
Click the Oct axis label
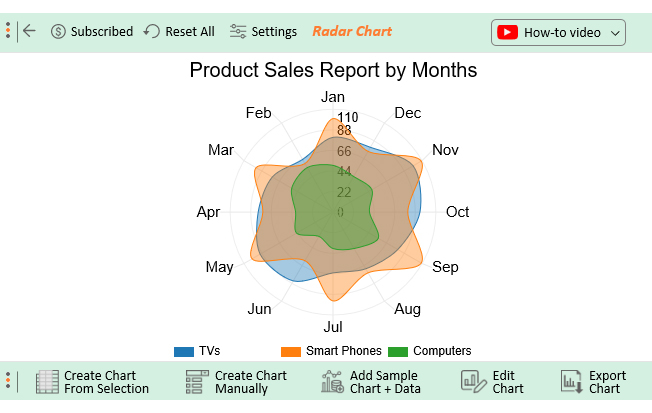click(457, 212)
